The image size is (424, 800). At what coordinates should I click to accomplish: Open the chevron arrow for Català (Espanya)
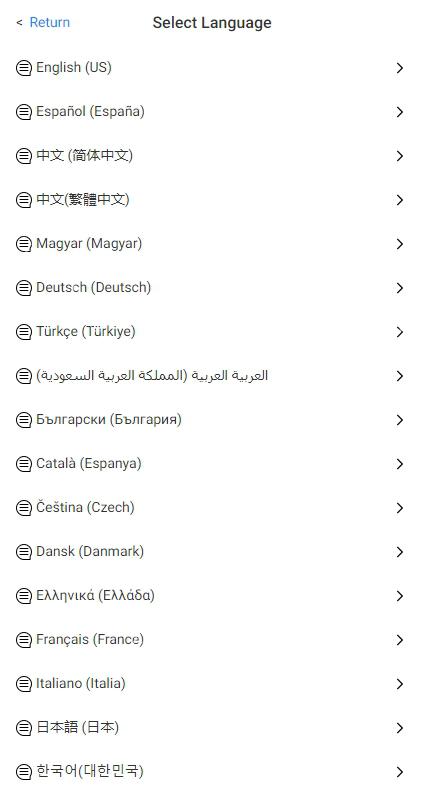pyautogui.click(x=400, y=464)
